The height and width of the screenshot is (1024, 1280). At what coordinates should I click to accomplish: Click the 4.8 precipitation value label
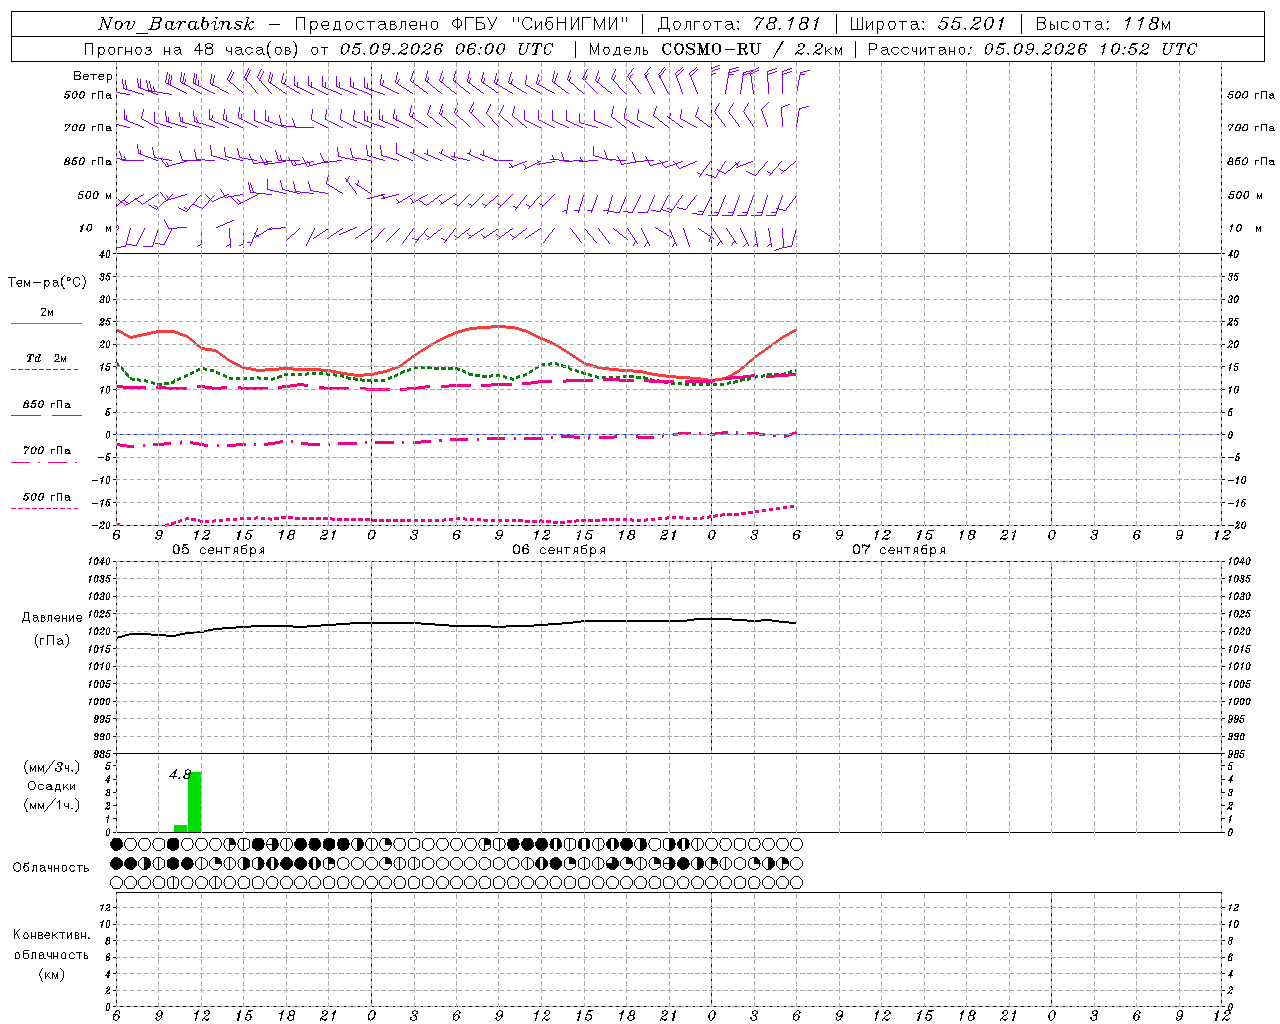(x=179, y=774)
